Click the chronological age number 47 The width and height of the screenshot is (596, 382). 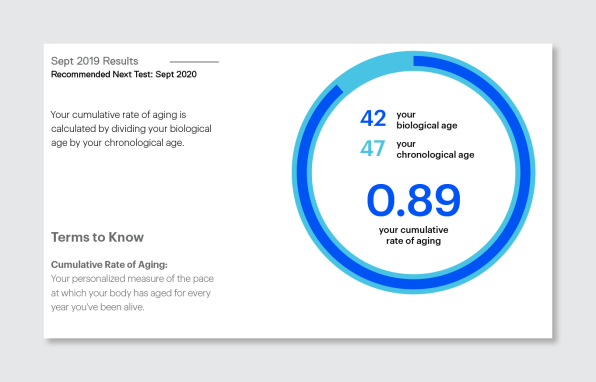(372, 148)
